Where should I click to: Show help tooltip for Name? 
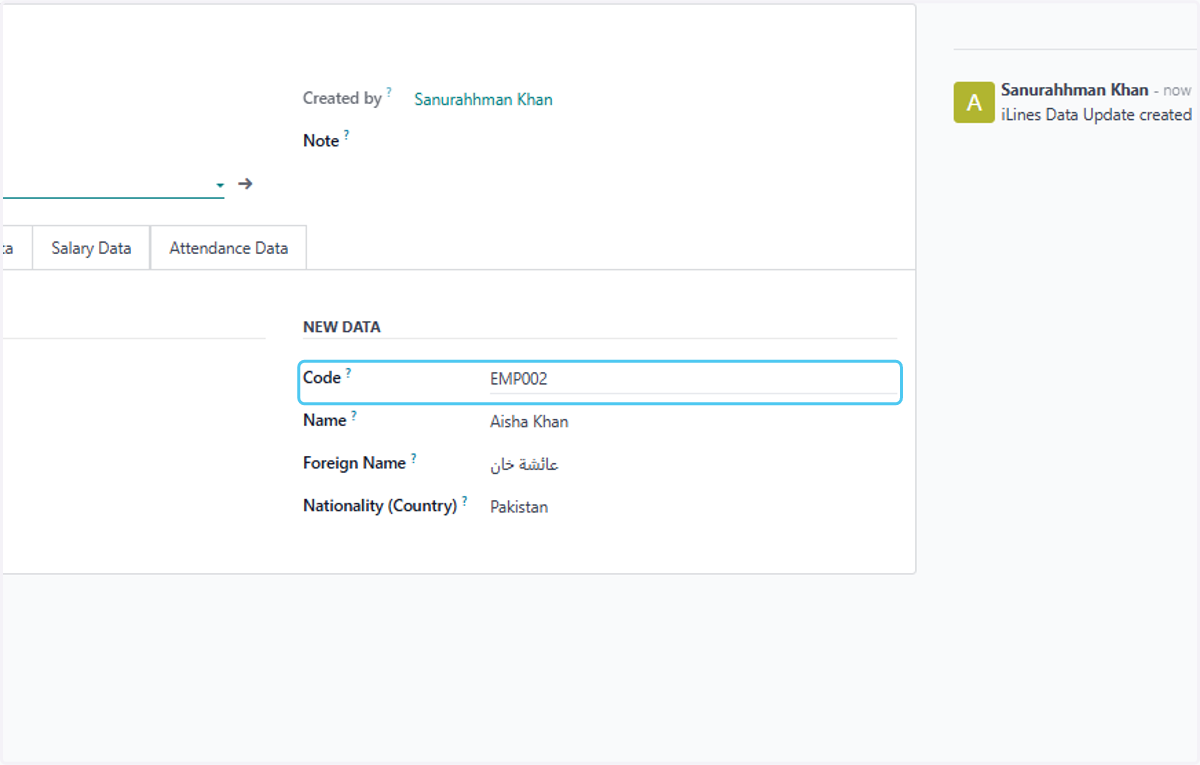(x=354, y=414)
